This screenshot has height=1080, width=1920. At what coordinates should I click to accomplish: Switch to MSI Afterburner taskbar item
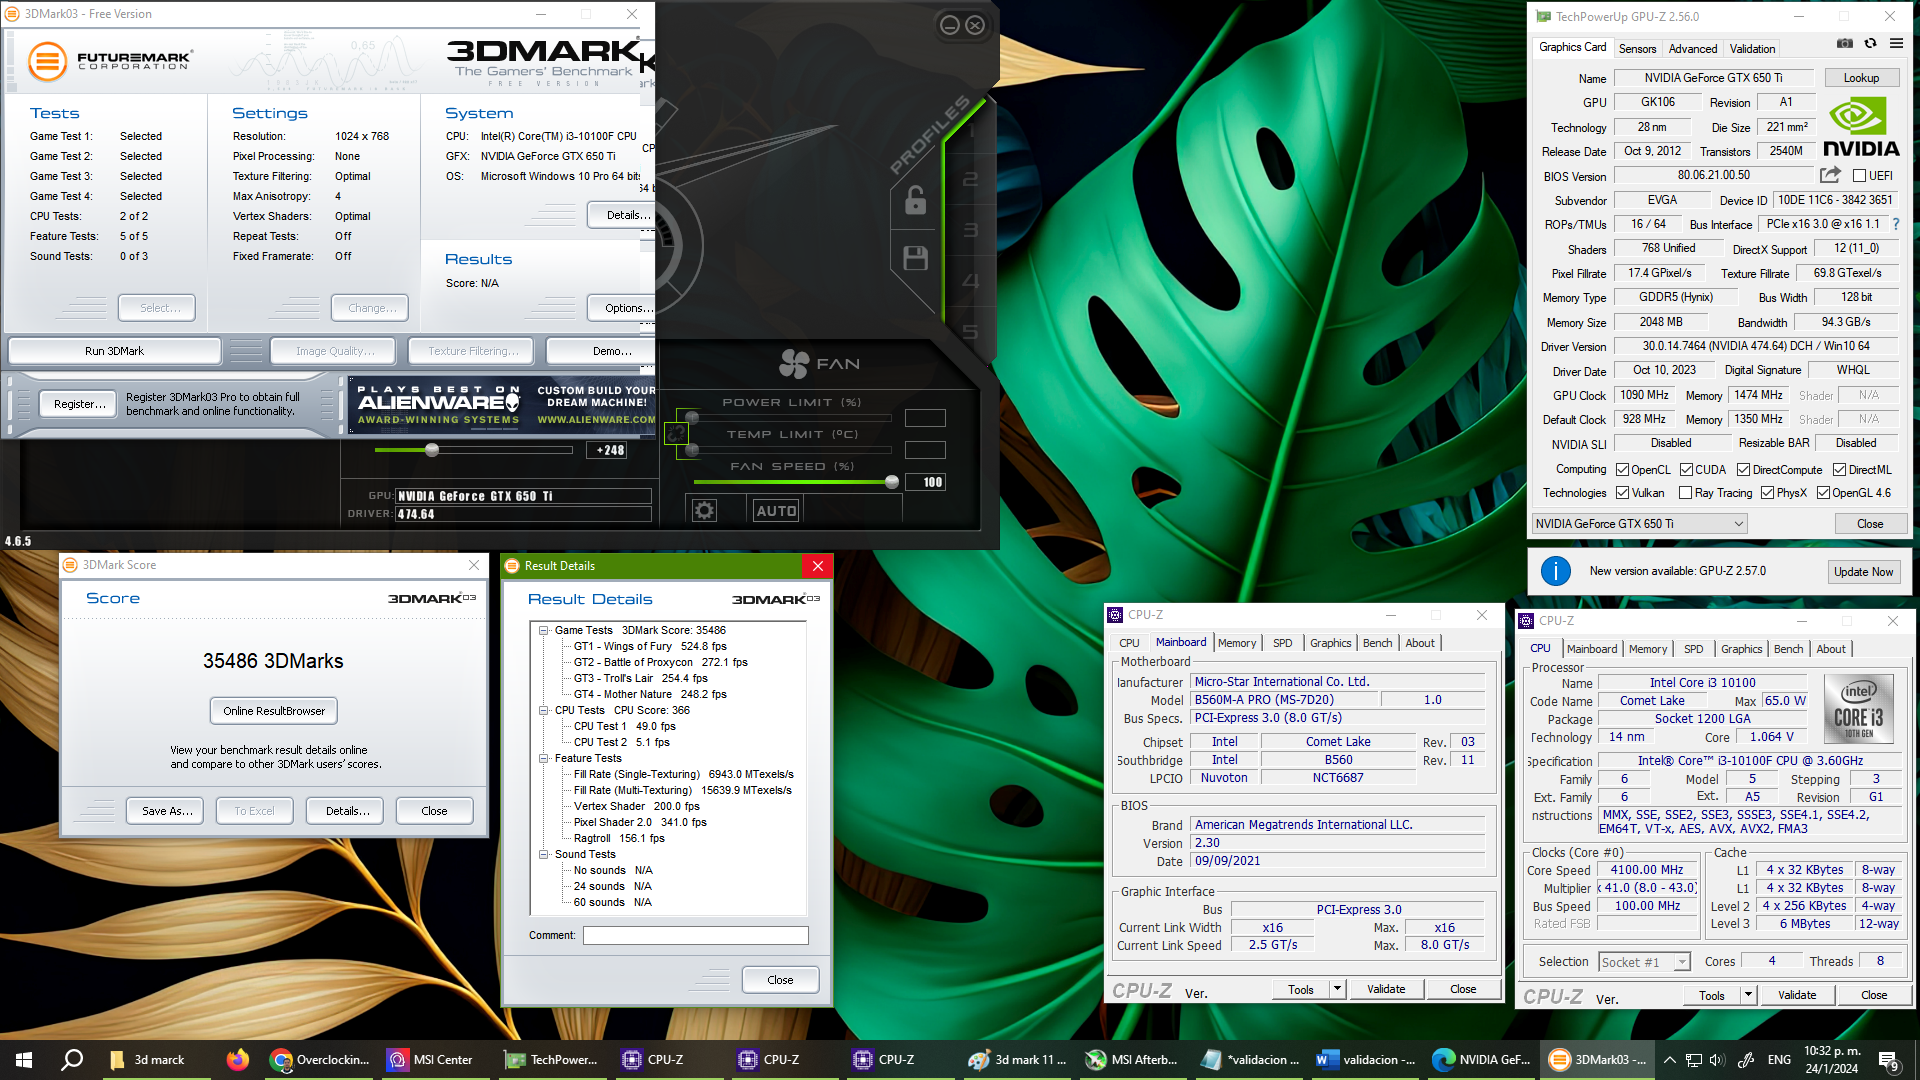[x=1134, y=1060]
